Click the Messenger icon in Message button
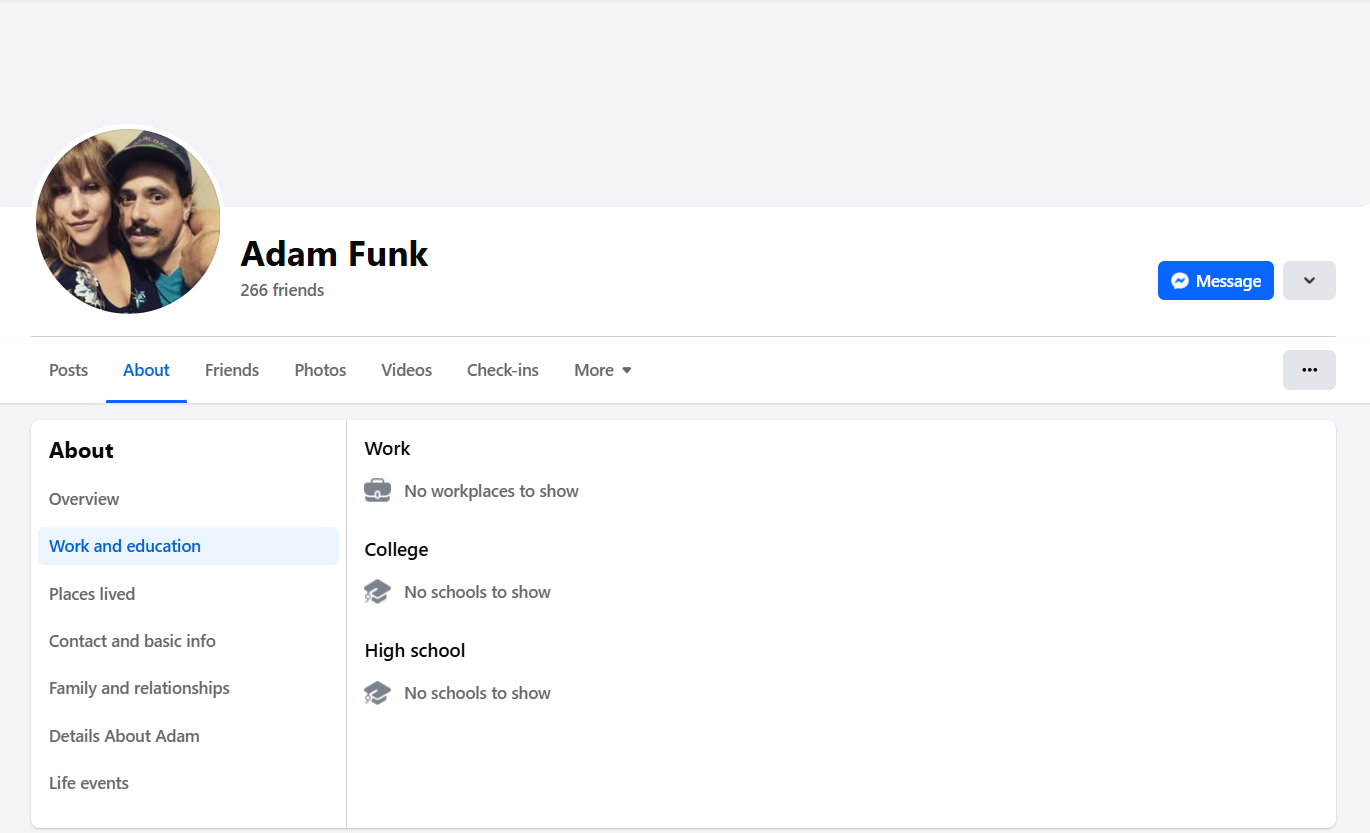The width and height of the screenshot is (1370, 833). coord(1180,281)
